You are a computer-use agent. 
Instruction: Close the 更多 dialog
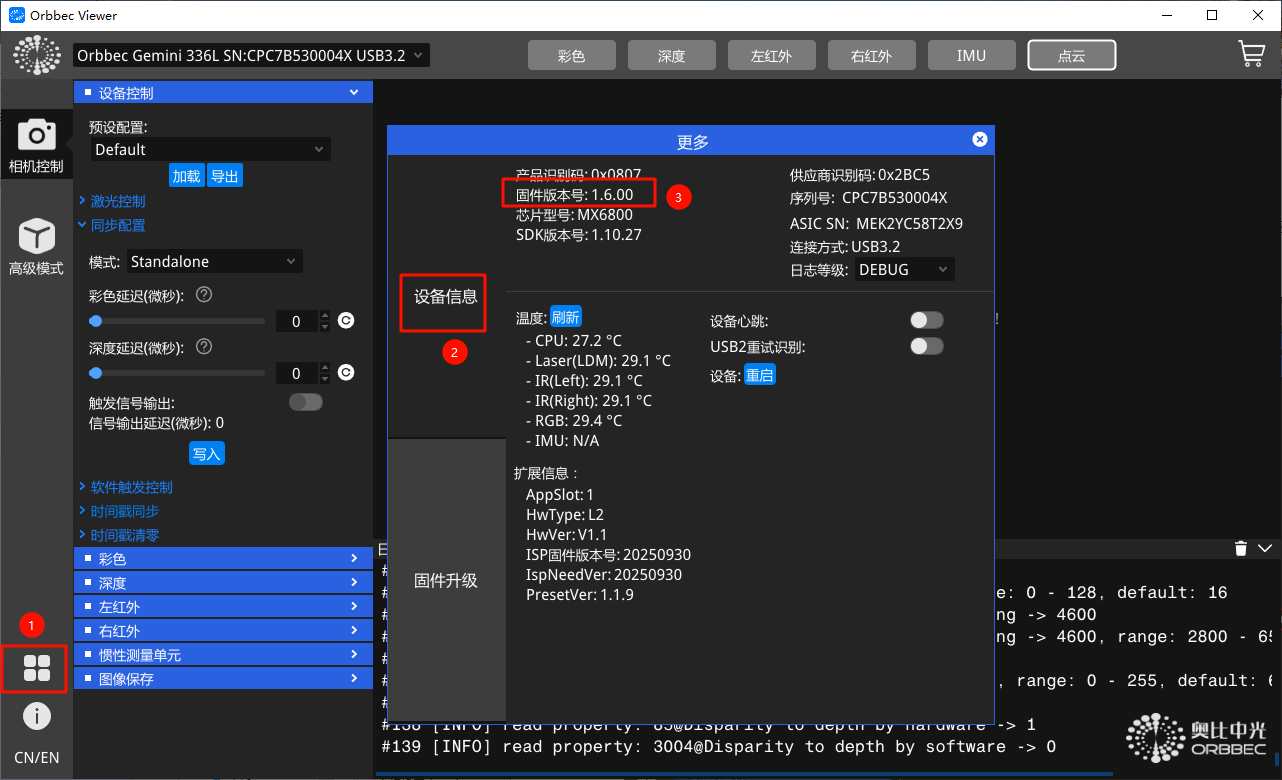(980, 140)
